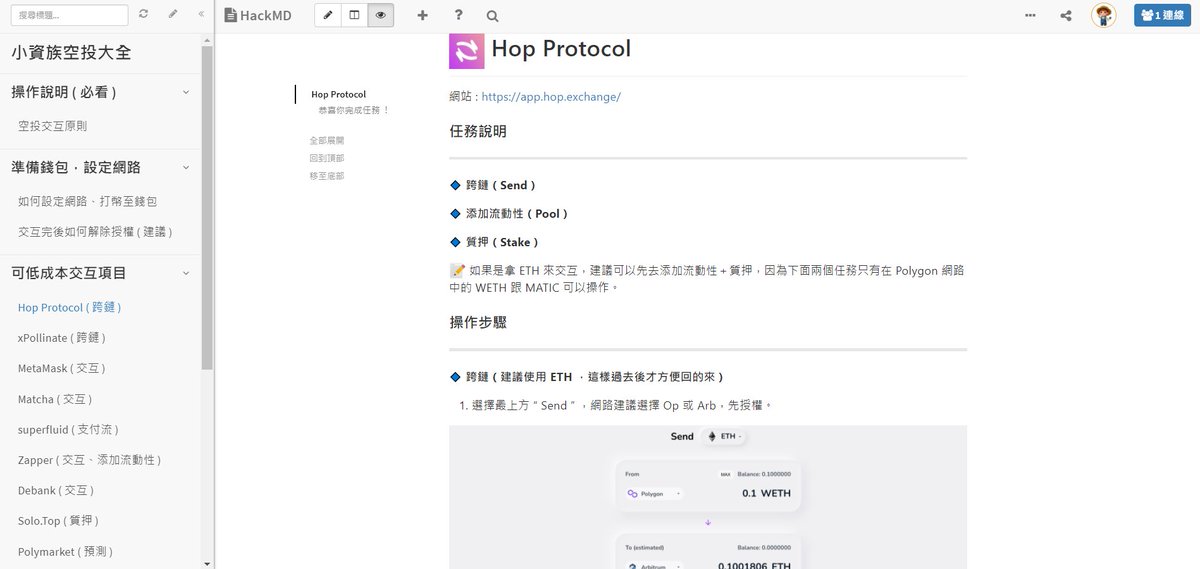Select MetaMask ( 交互 ) in sidebar

61,368
